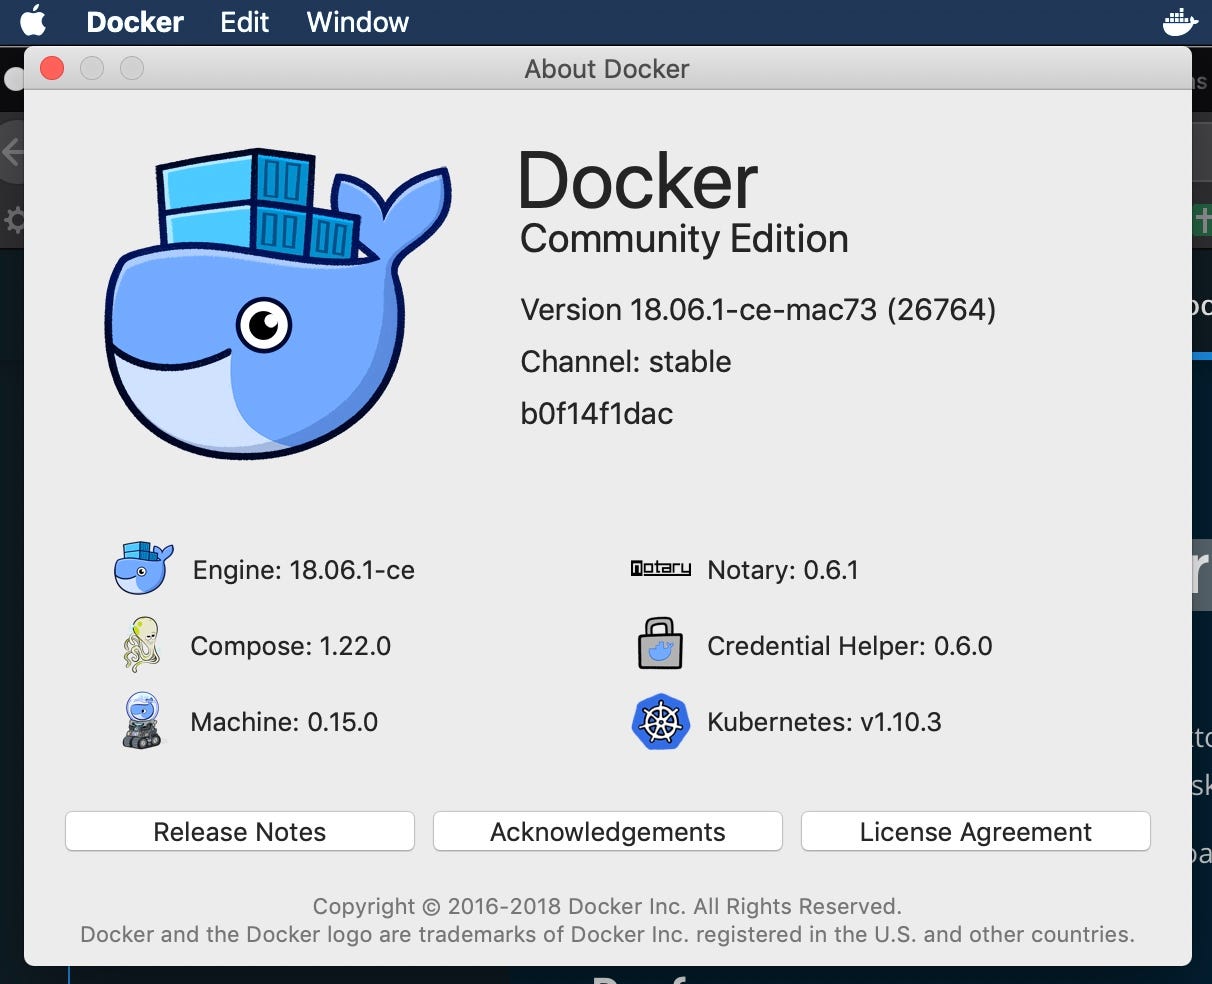This screenshot has width=1212, height=984.
Task: Click the Kubernetes helm wheel icon
Action: tap(661, 721)
